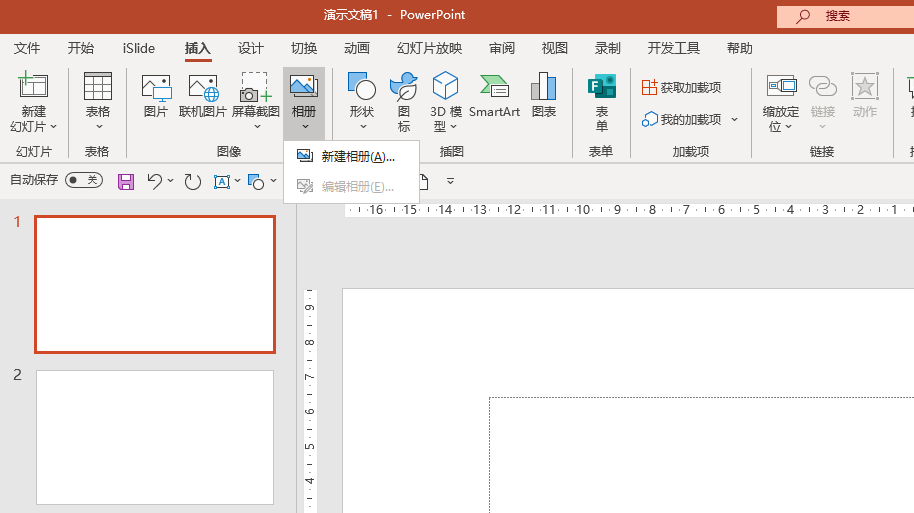Screen dimensions: 914x513
Task: Click the New Slide icon
Action: point(33,85)
